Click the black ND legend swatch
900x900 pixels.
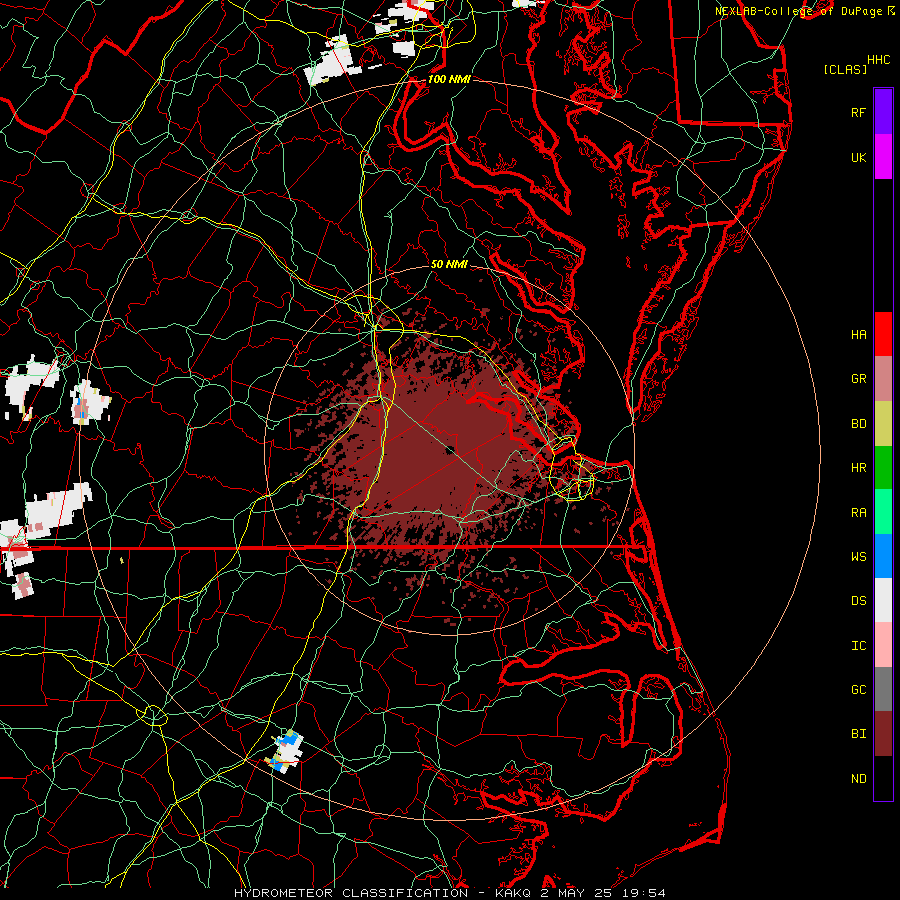click(x=883, y=778)
